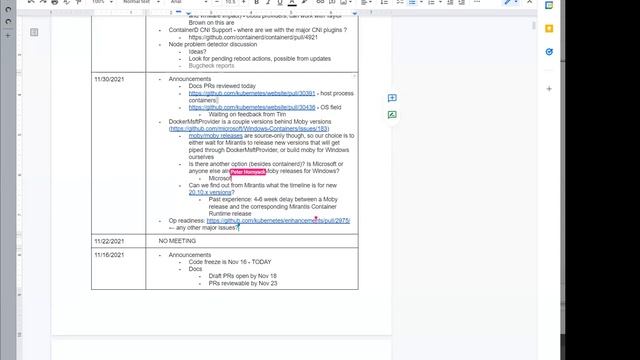
Task: Open the bulleted list style arrow
Action: [x=421, y=2]
